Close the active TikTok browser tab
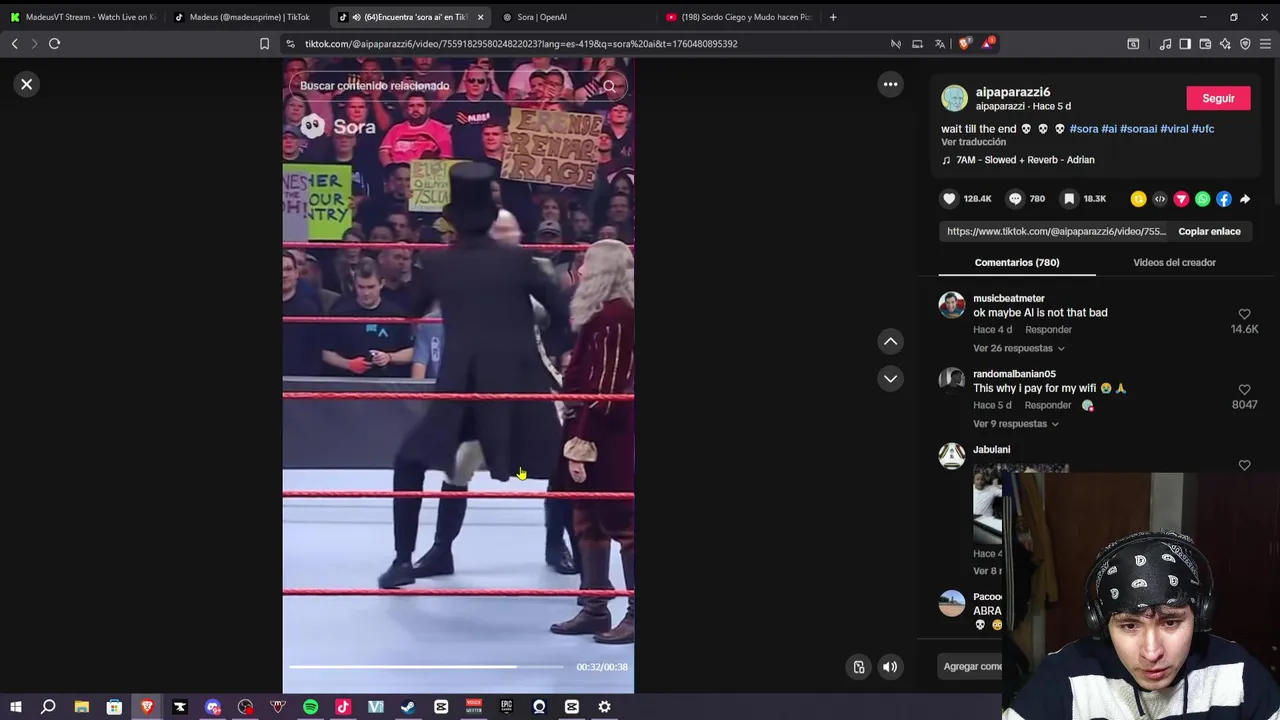The height and width of the screenshot is (720, 1280). click(481, 17)
